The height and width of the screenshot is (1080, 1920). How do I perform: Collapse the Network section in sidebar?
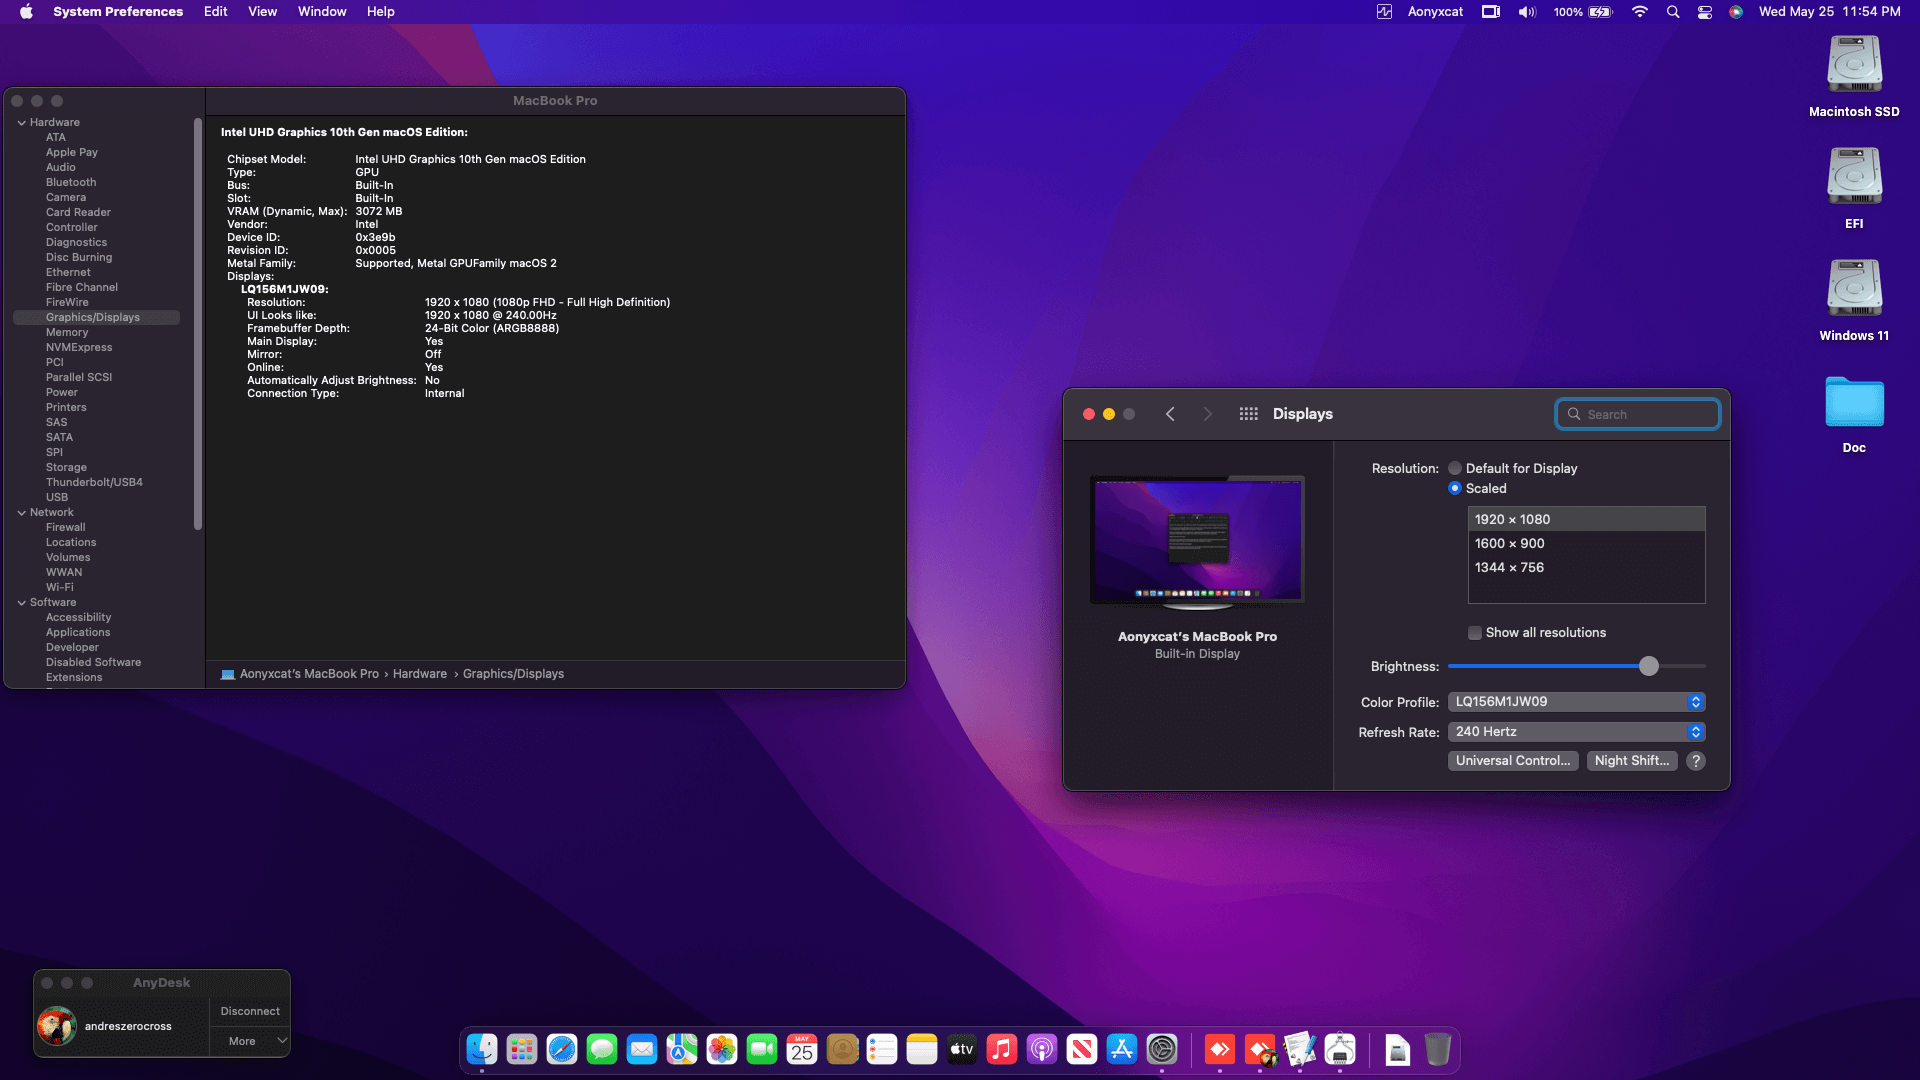tap(21, 513)
